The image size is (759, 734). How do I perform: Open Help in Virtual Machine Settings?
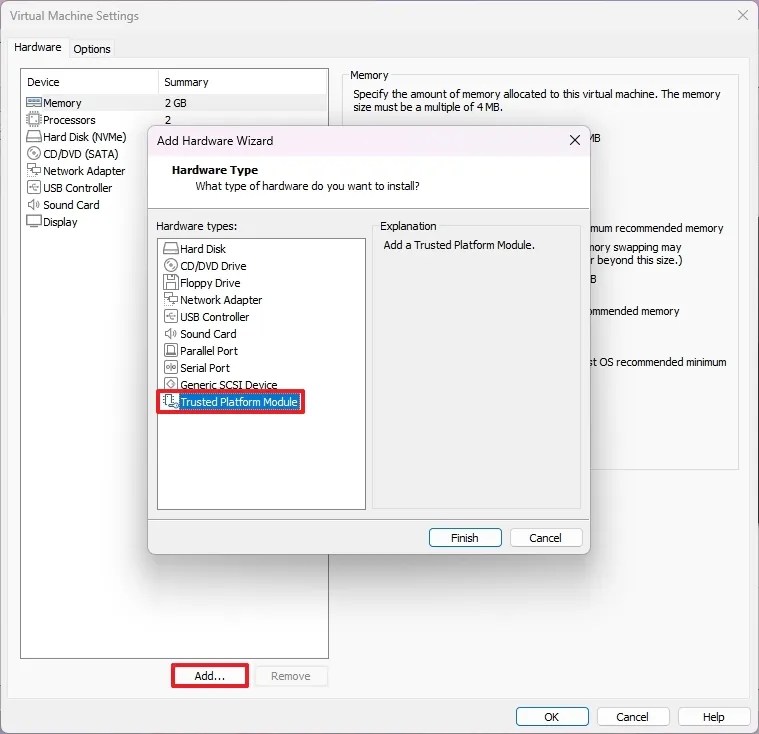coord(714,717)
